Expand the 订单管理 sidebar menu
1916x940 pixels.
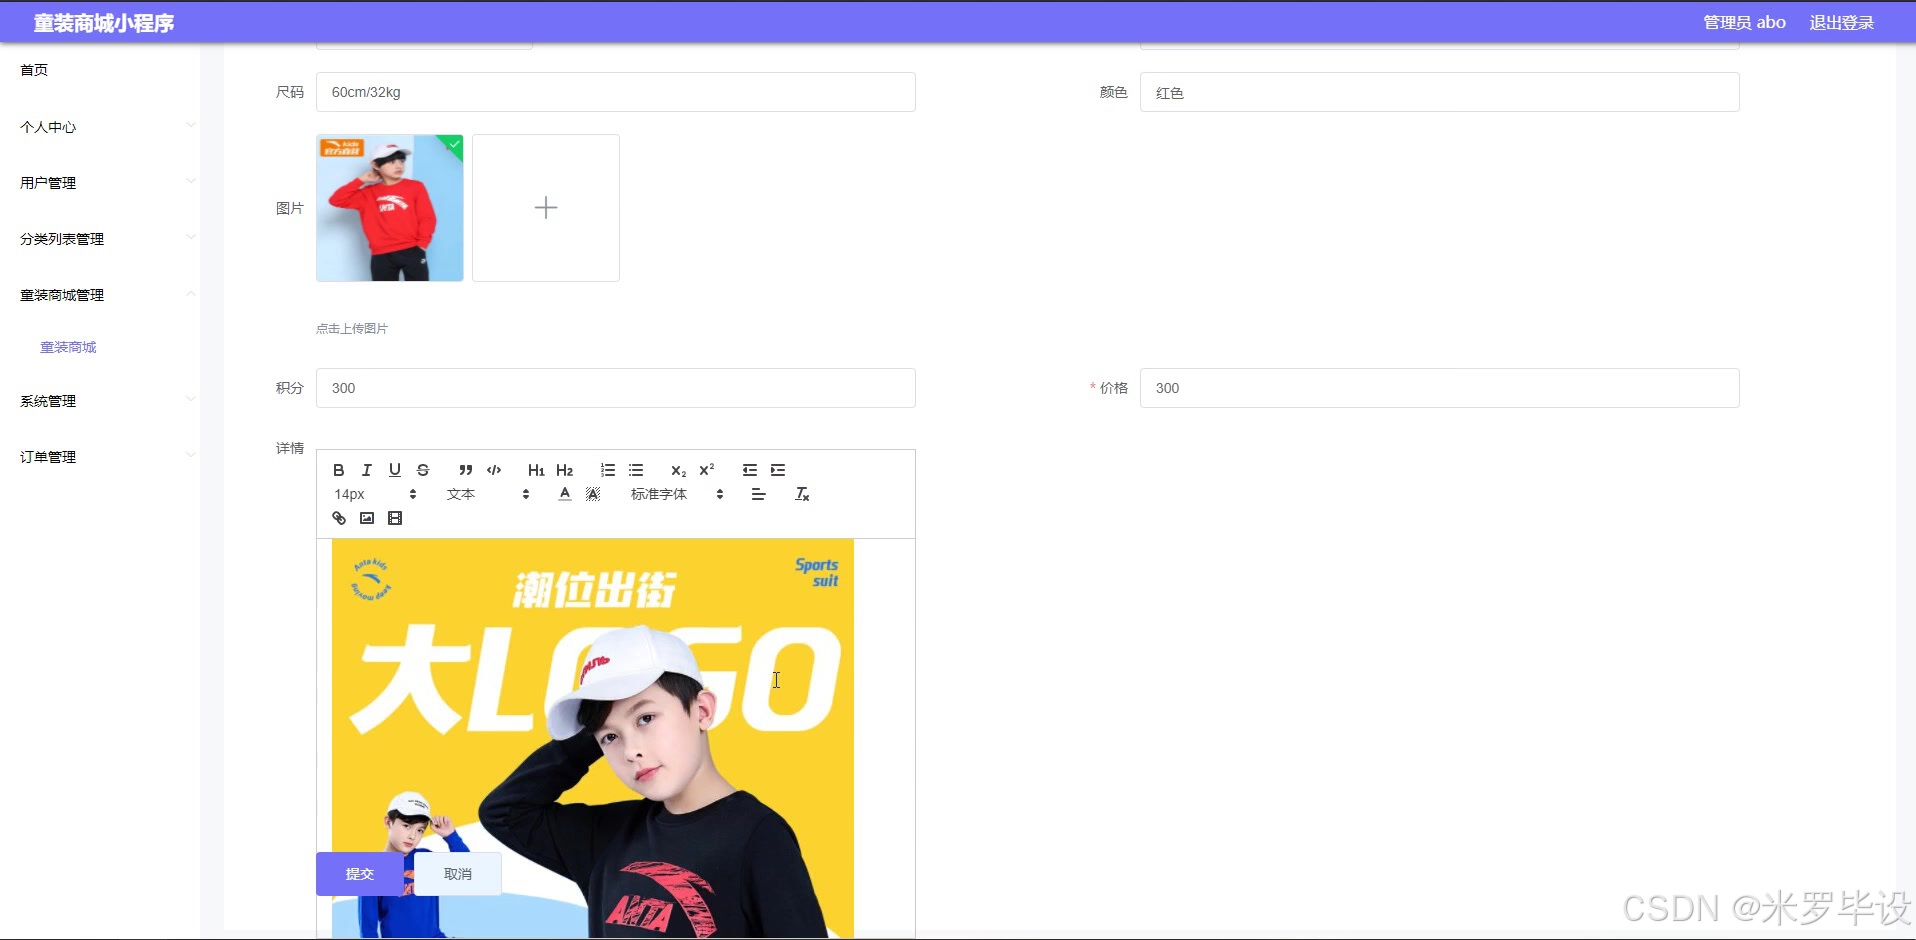click(100, 457)
